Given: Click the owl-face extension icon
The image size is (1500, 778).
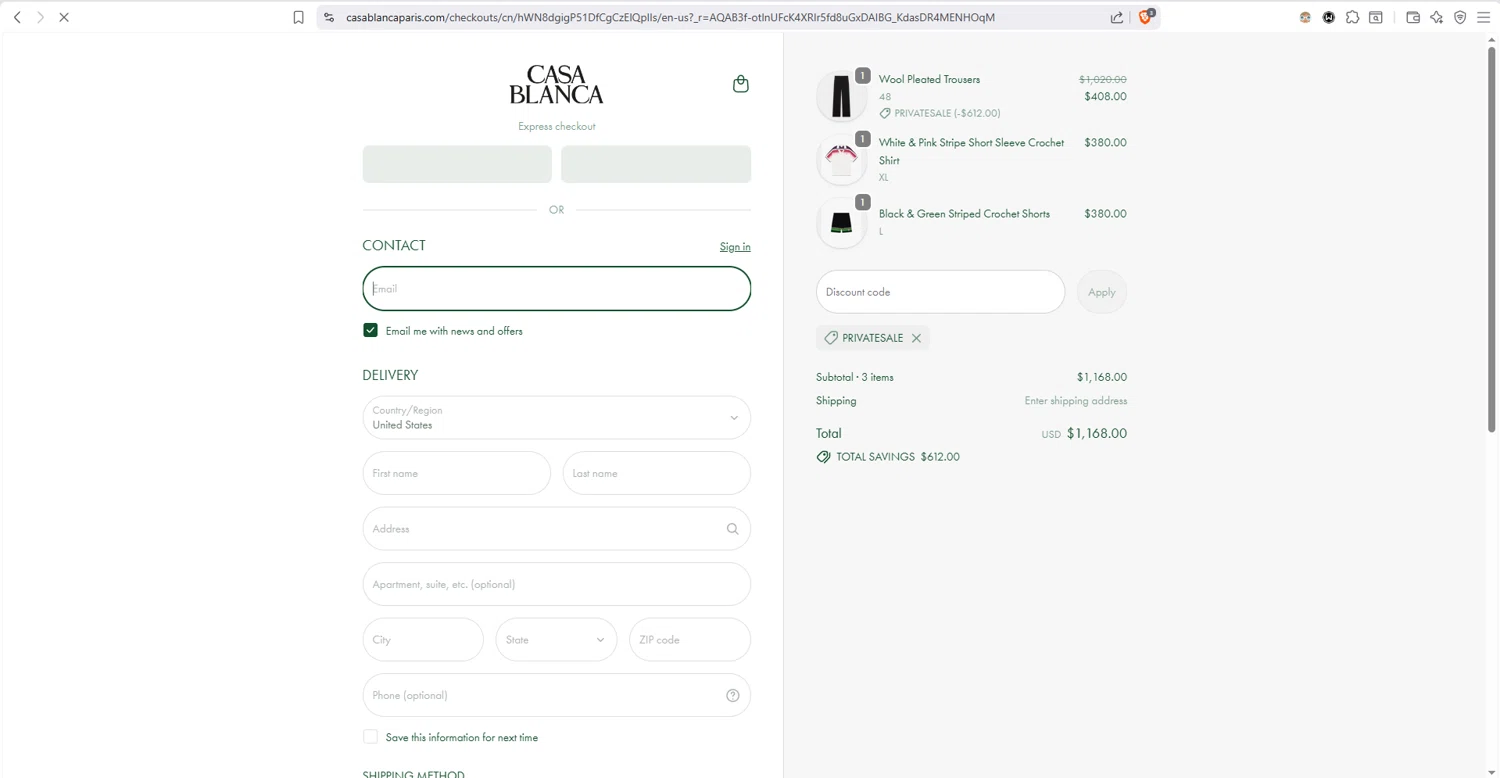Looking at the screenshot, I should (x=1305, y=17).
